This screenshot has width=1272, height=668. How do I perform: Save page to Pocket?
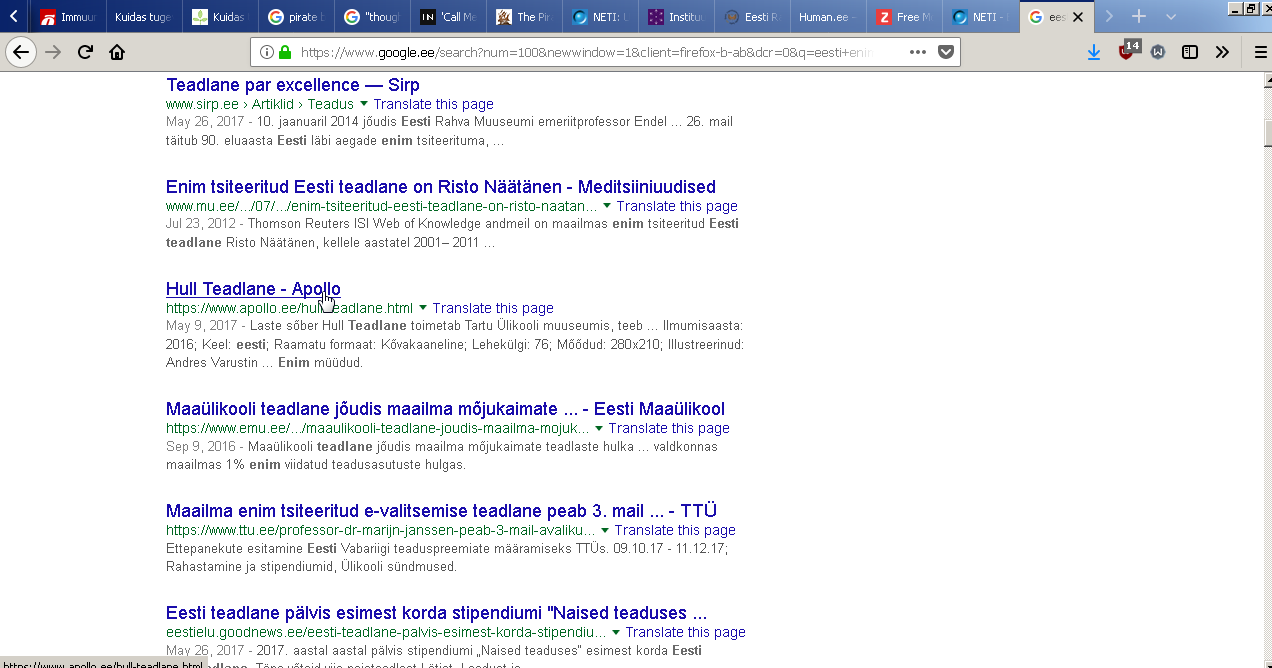[x=946, y=52]
